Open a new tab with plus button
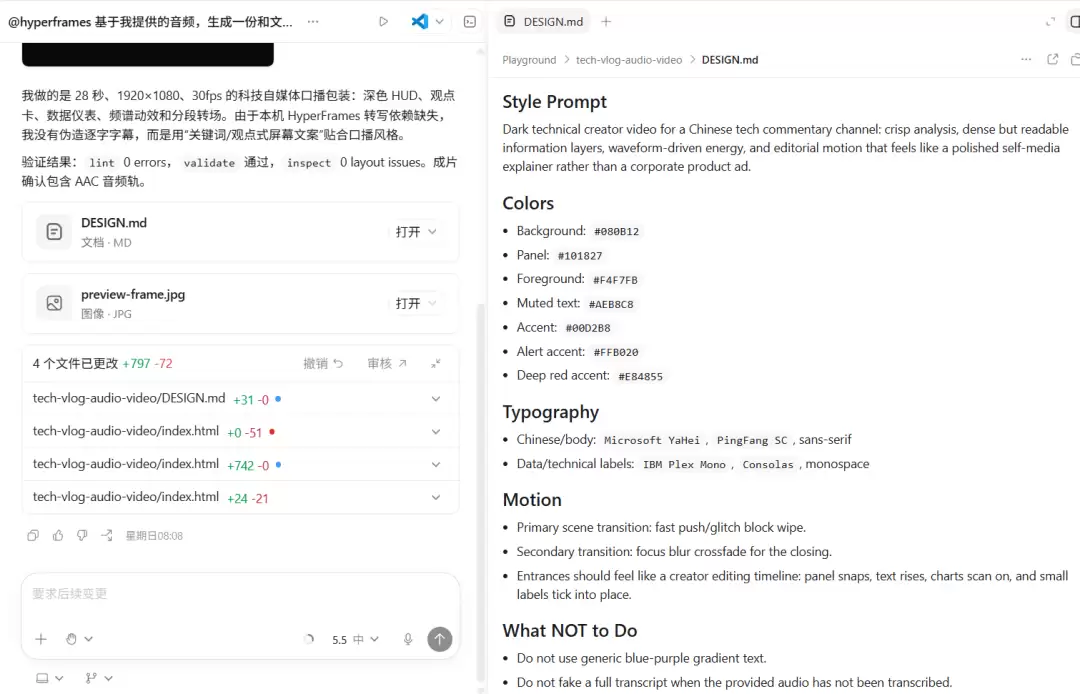Screen dimensions: 1080x694 click(606, 21)
